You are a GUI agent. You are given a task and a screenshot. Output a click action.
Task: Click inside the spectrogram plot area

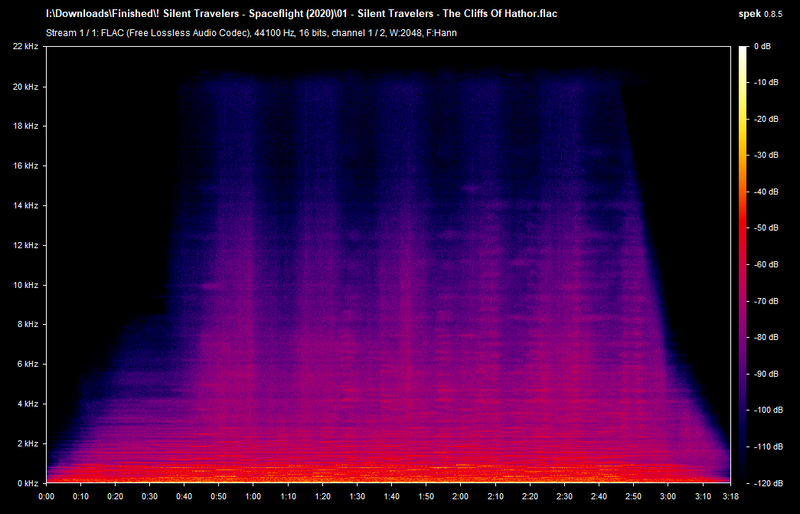tap(388, 265)
